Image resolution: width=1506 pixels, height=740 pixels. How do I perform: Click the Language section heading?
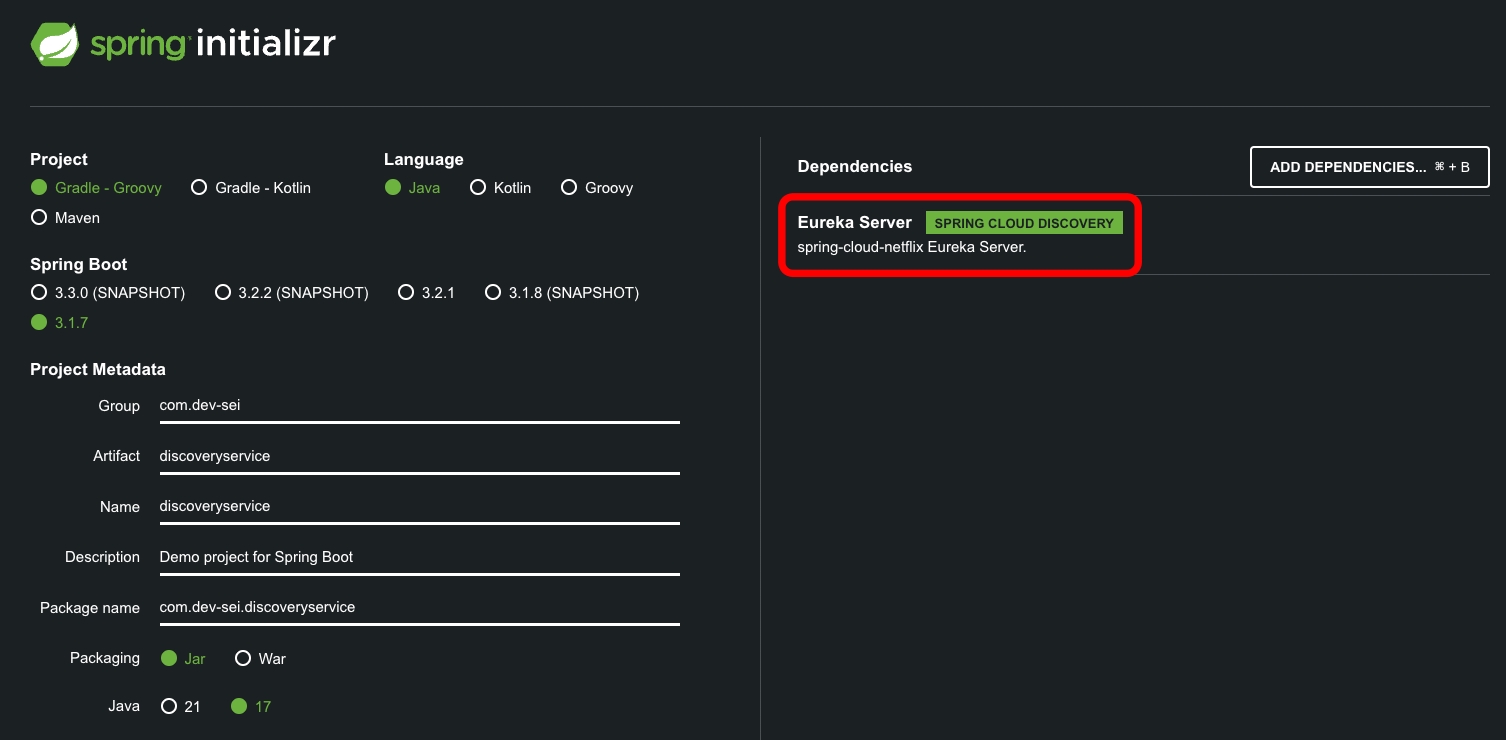pos(424,160)
